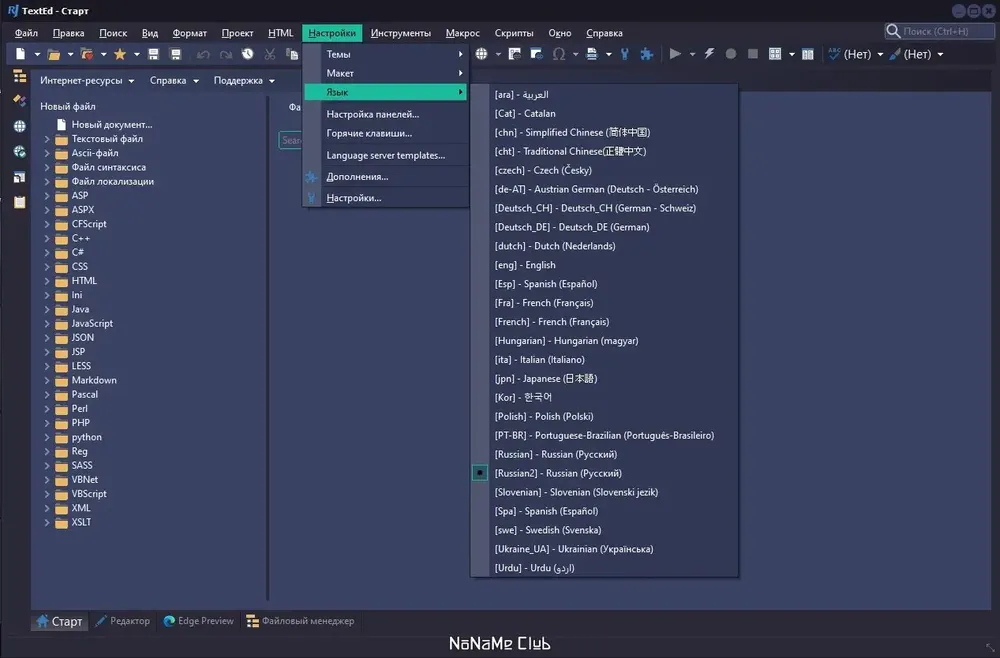1000x658 pixels.
Task: Expand the JavaScript folder in tree
Action: [x=47, y=323]
